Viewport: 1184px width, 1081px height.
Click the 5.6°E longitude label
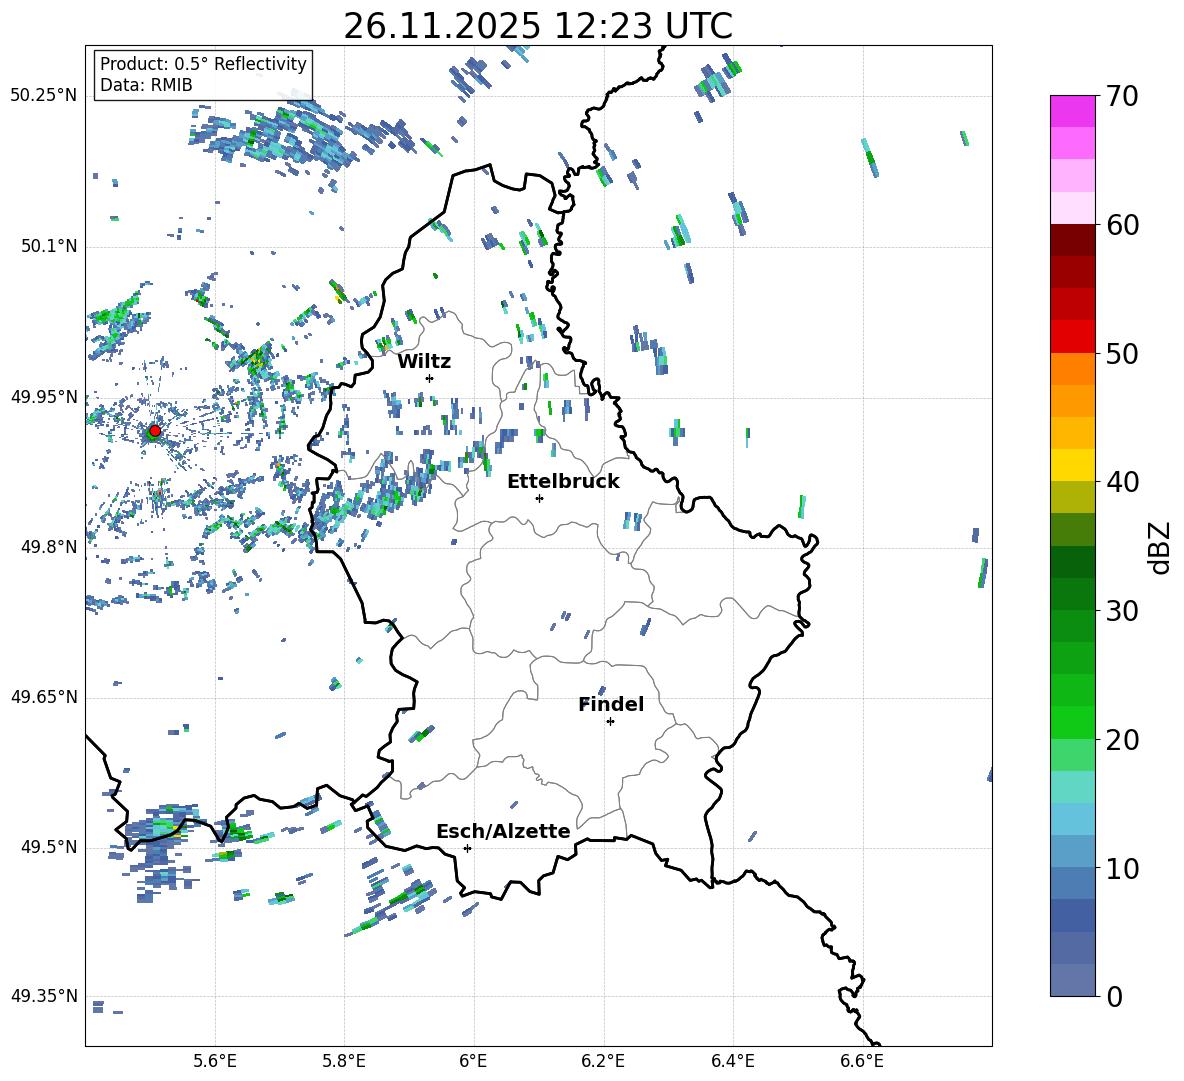tap(215, 1061)
